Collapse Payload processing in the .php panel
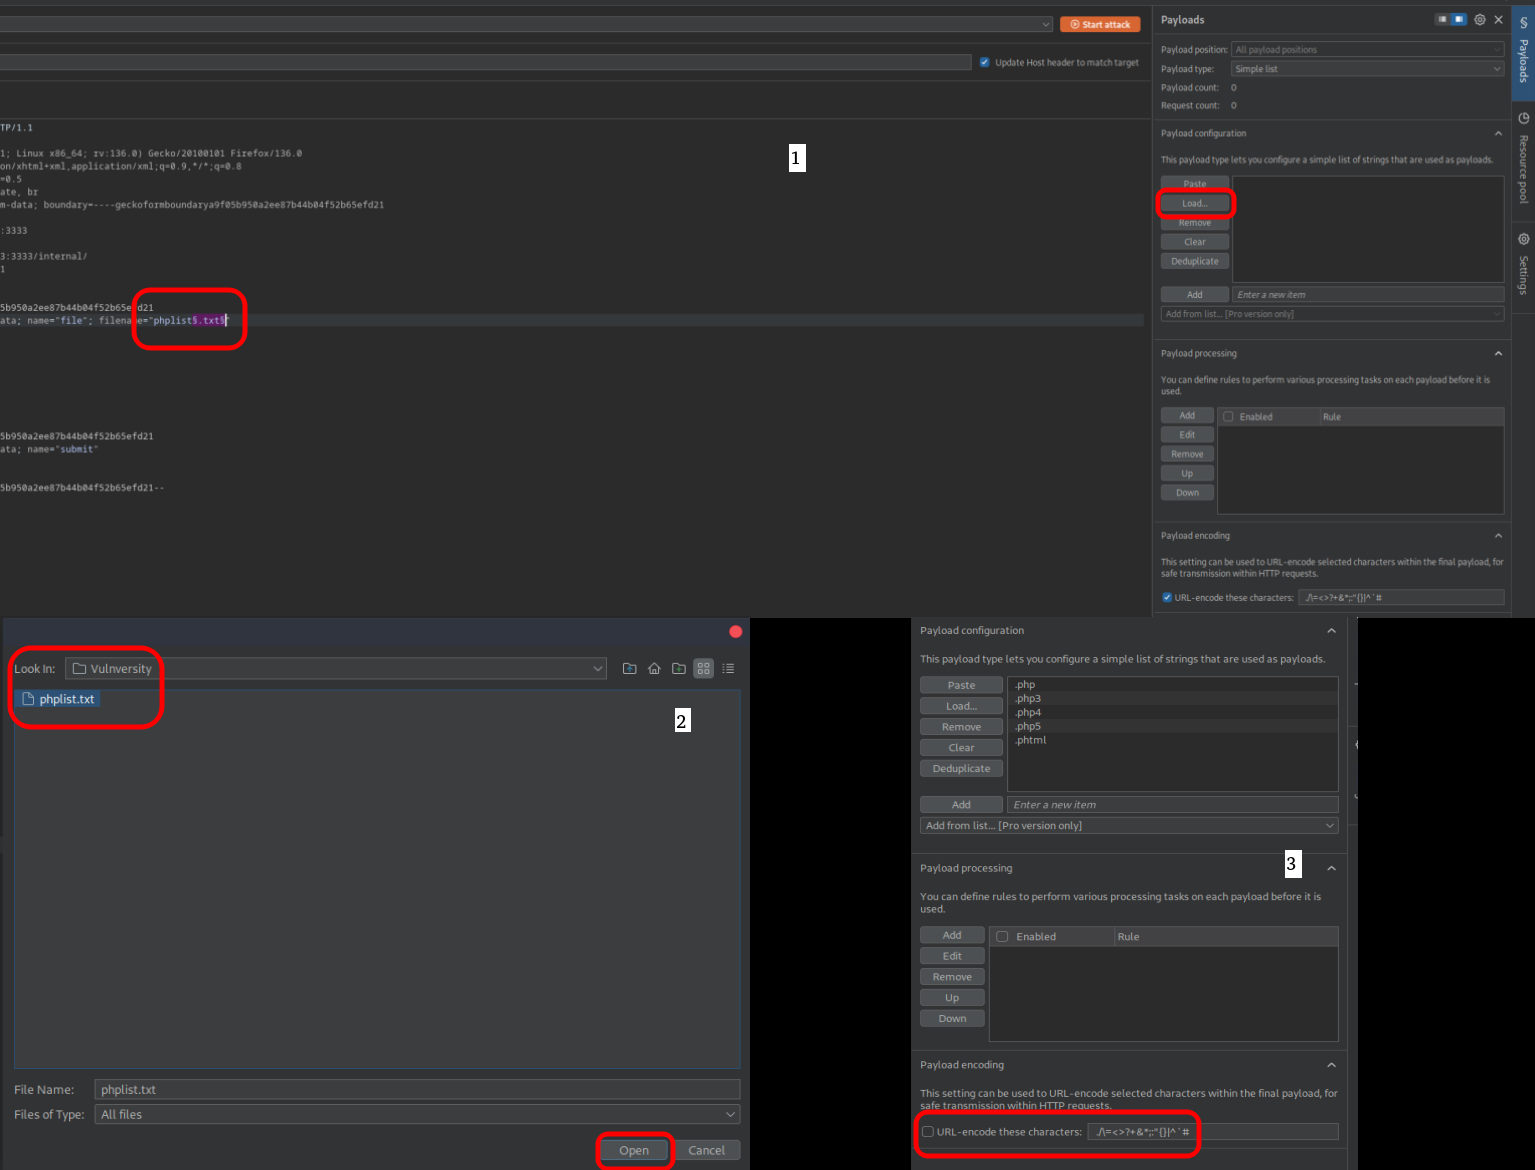This screenshot has width=1535, height=1170. [1331, 868]
